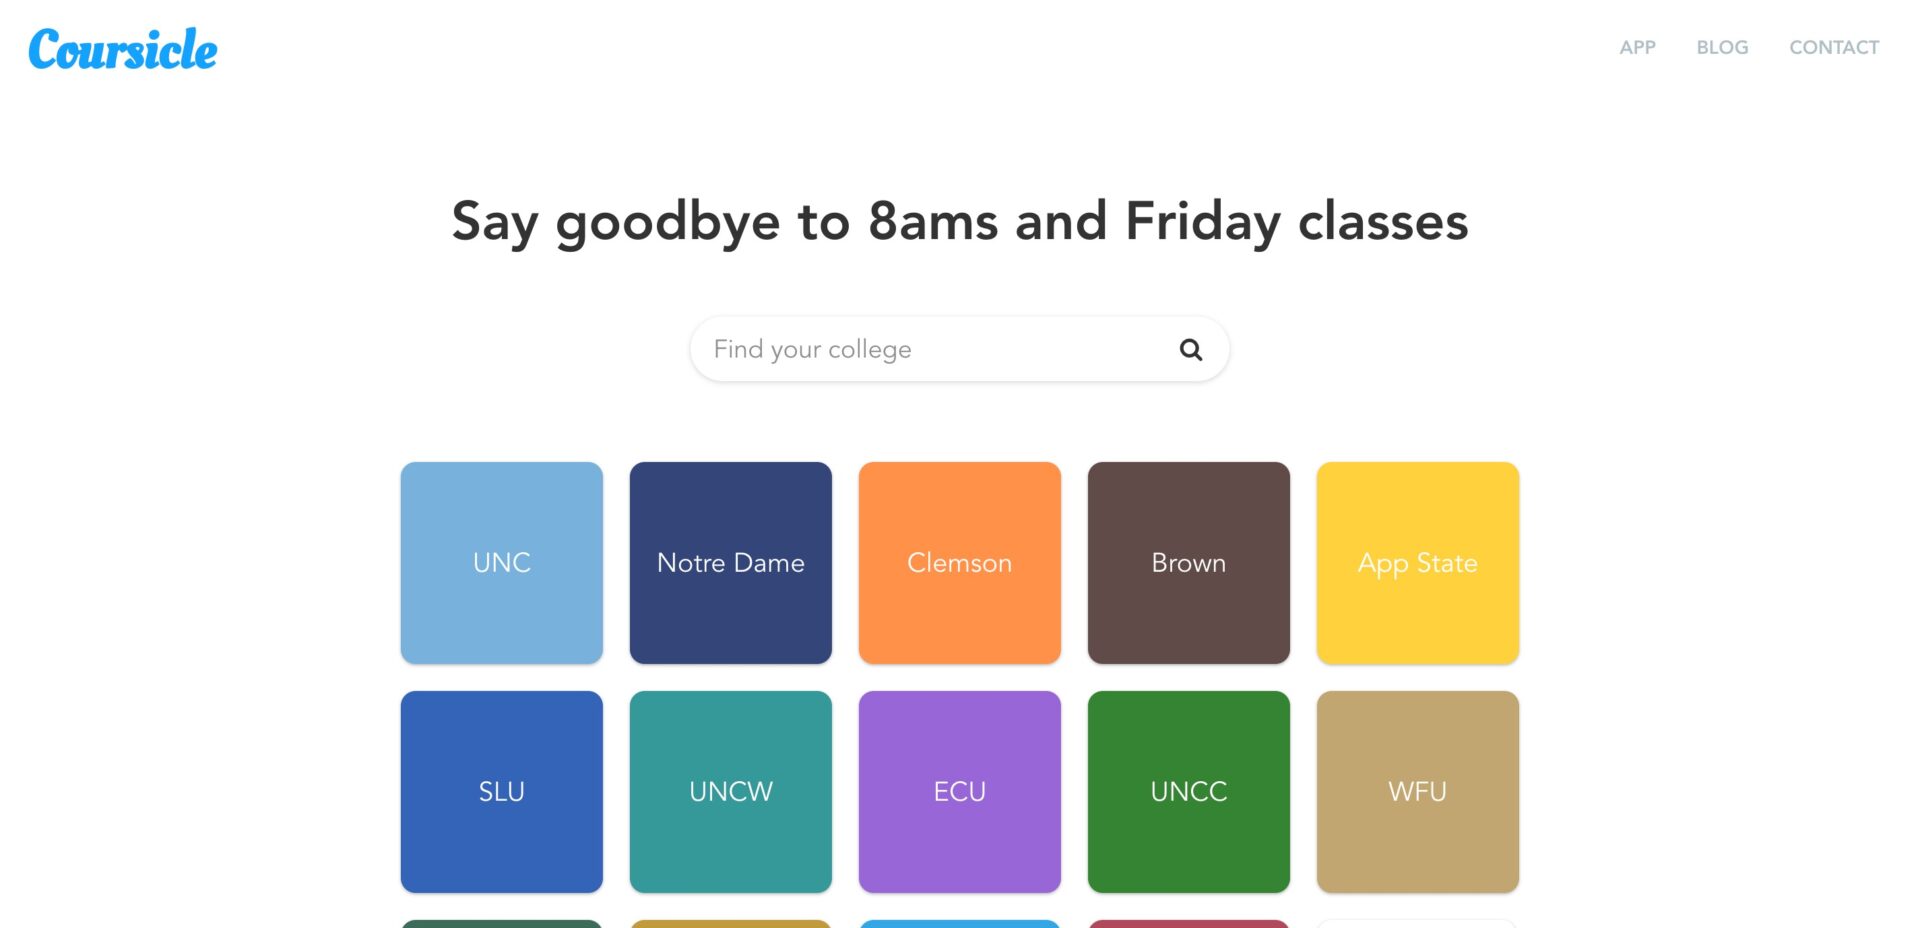Open the ECU college page
This screenshot has width=1920, height=928.
(x=959, y=791)
